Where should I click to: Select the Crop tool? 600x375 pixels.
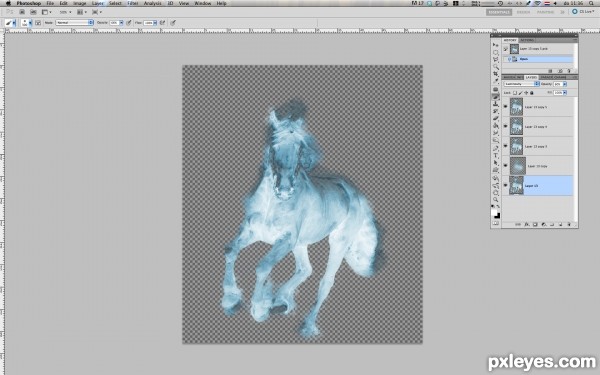click(x=496, y=74)
